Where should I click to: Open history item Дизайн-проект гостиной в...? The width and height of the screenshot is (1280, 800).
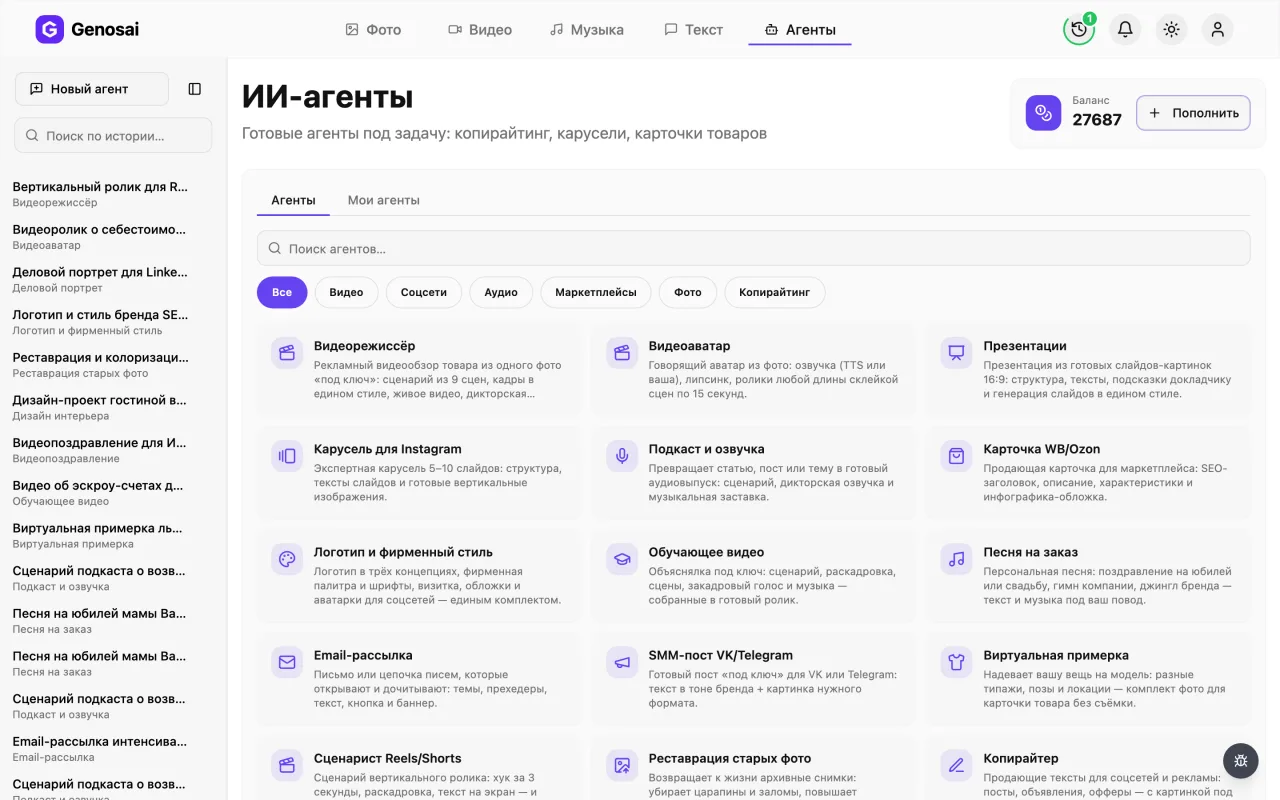pos(100,407)
